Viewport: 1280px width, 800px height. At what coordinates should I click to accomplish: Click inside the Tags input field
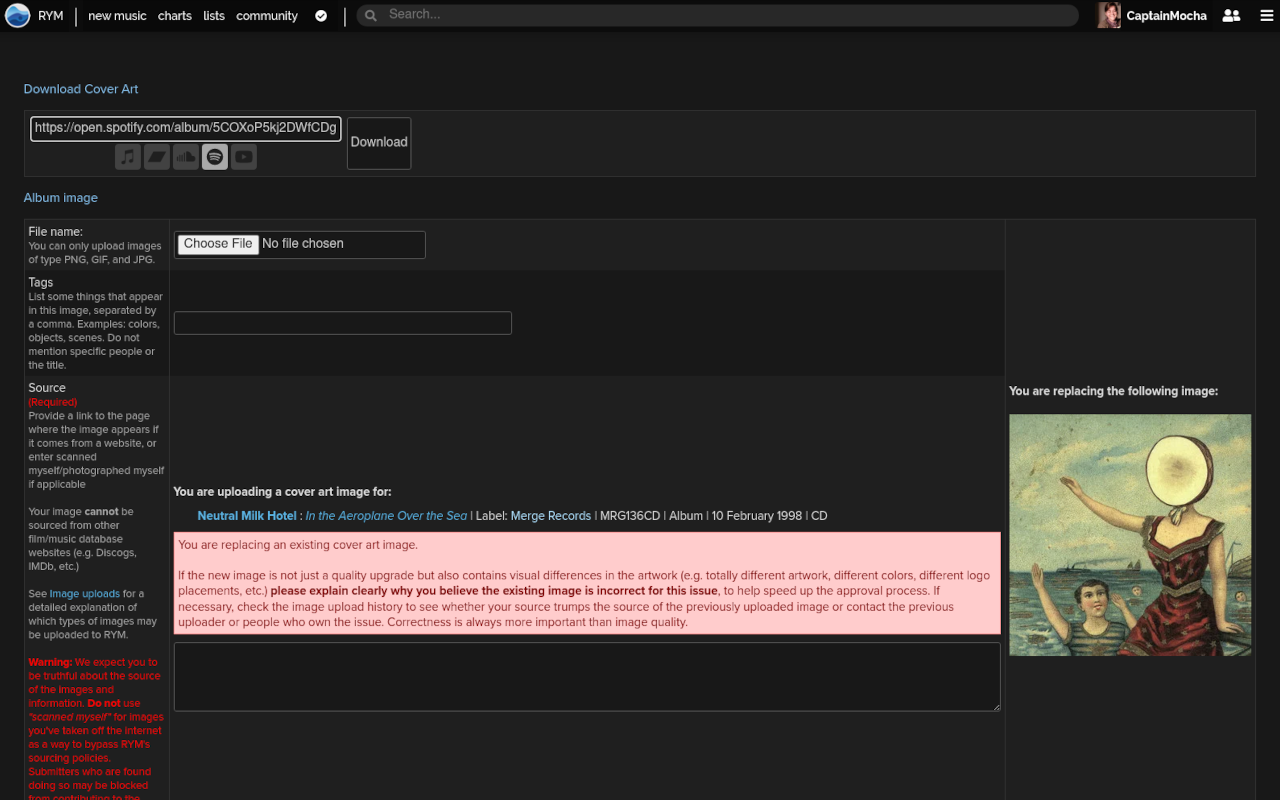(x=342, y=322)
